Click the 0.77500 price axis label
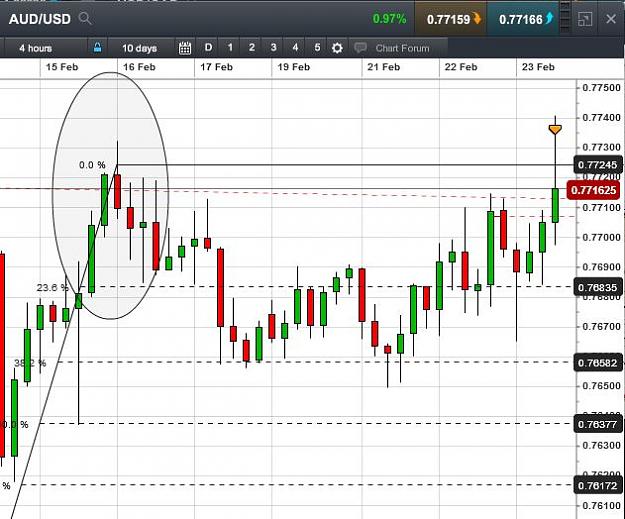625x519 pixels. (x=601, y=88)
